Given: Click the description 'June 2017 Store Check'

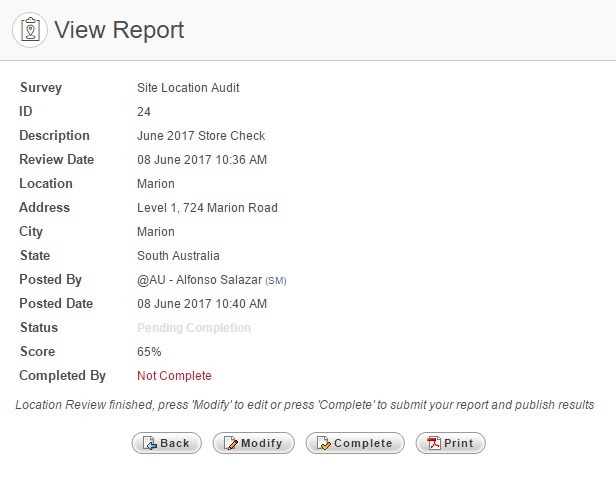Looking at the screenshot, I should coord(201,136).
